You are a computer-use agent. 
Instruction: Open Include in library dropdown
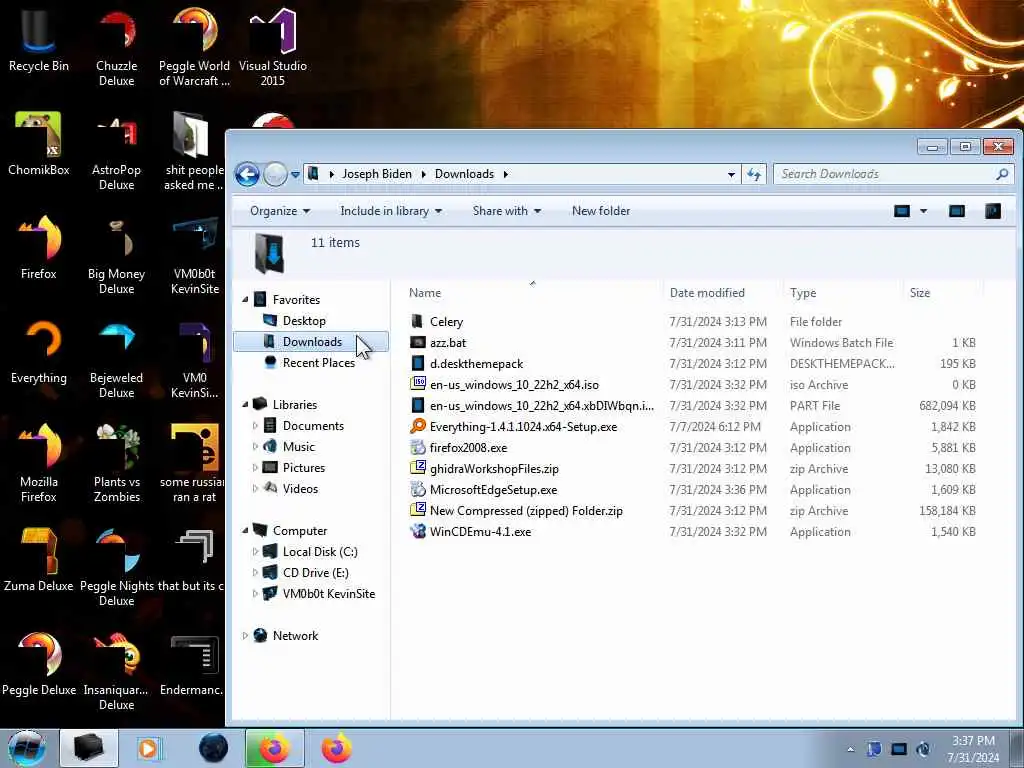coord(391,211)
